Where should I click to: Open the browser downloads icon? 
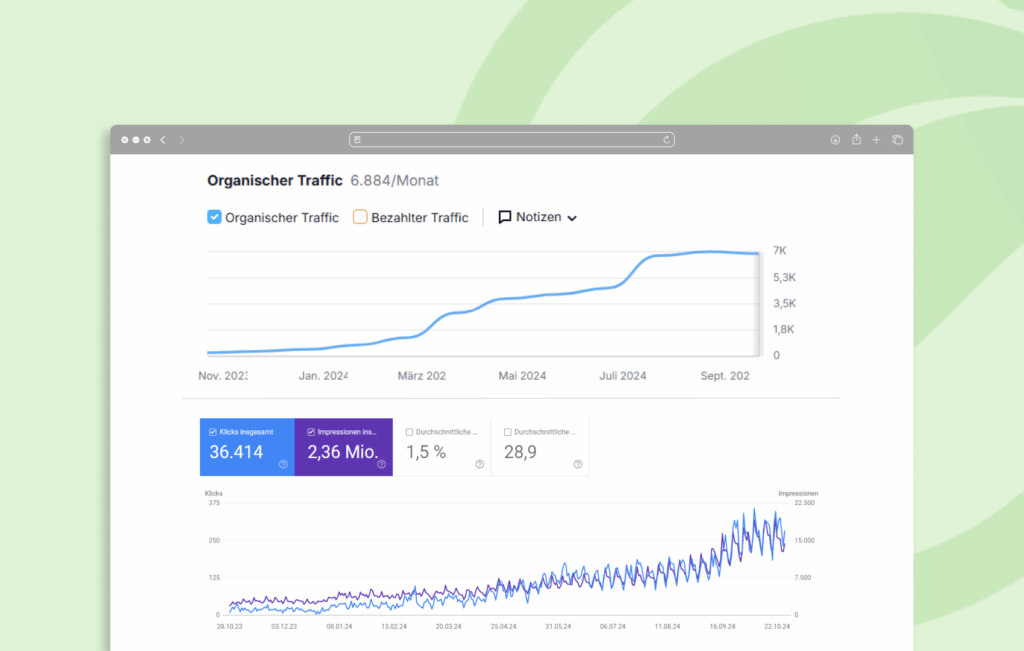click(835, 140)
